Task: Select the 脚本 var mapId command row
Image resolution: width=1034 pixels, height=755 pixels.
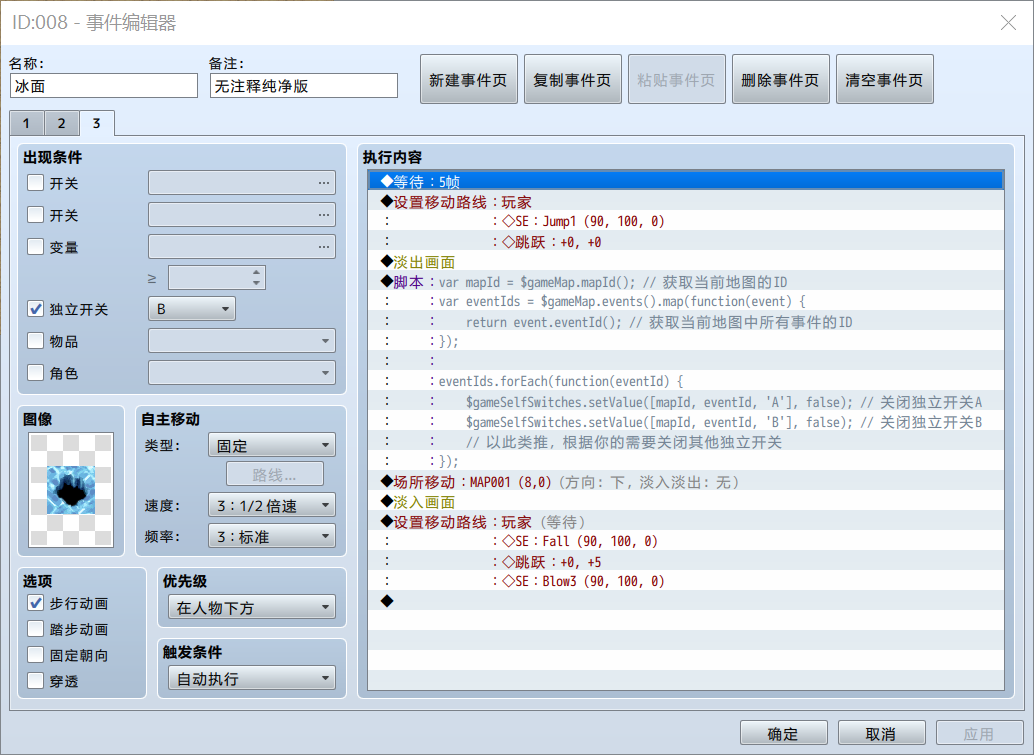Action: (x=686, y=282)
